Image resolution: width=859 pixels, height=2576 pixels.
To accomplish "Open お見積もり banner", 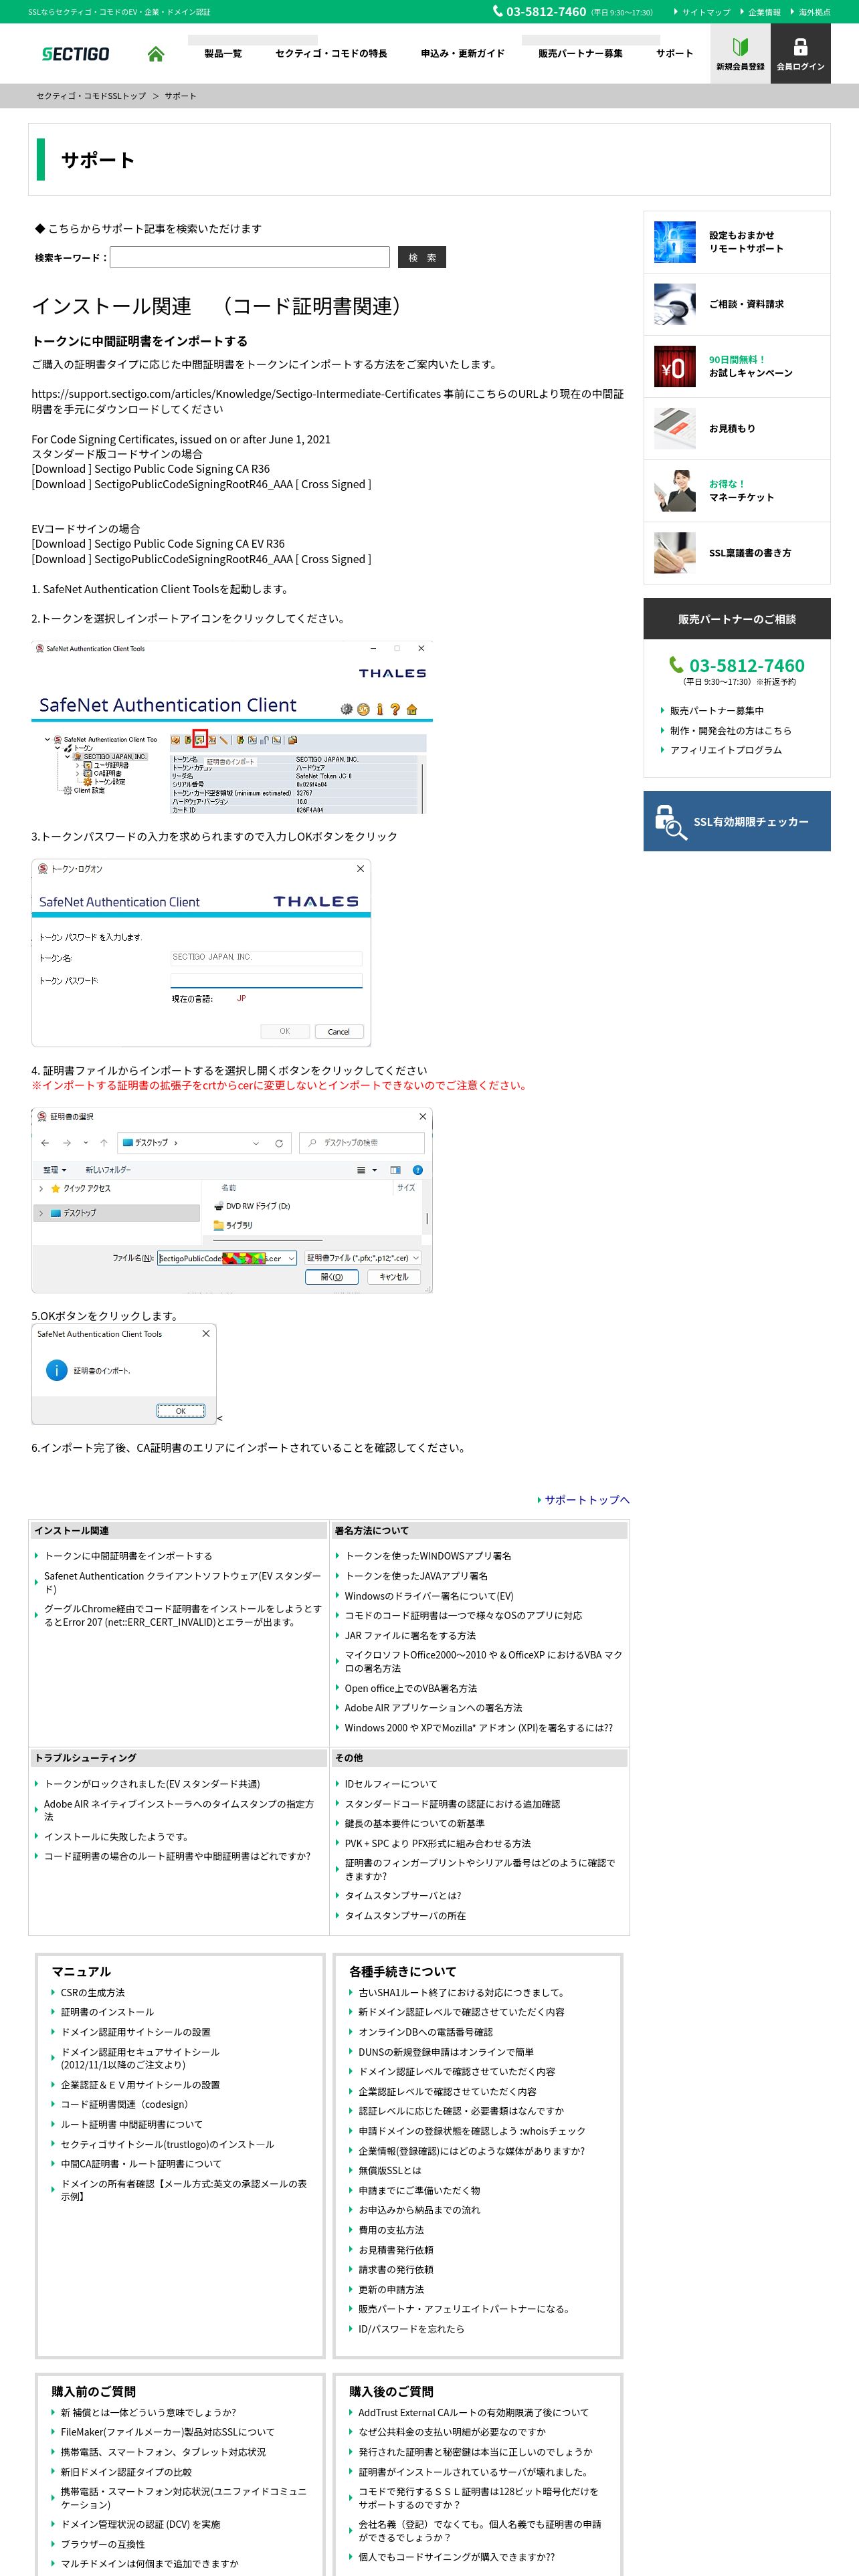I will 737,429.
